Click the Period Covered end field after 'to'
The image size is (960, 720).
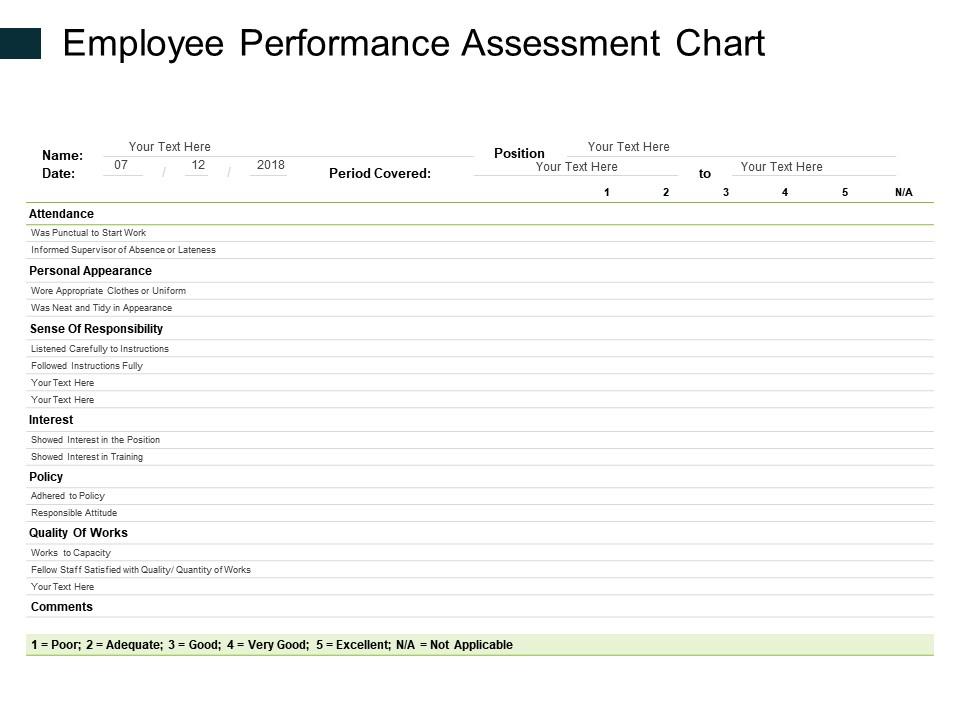pyautogui.click(x=814, y=167)
